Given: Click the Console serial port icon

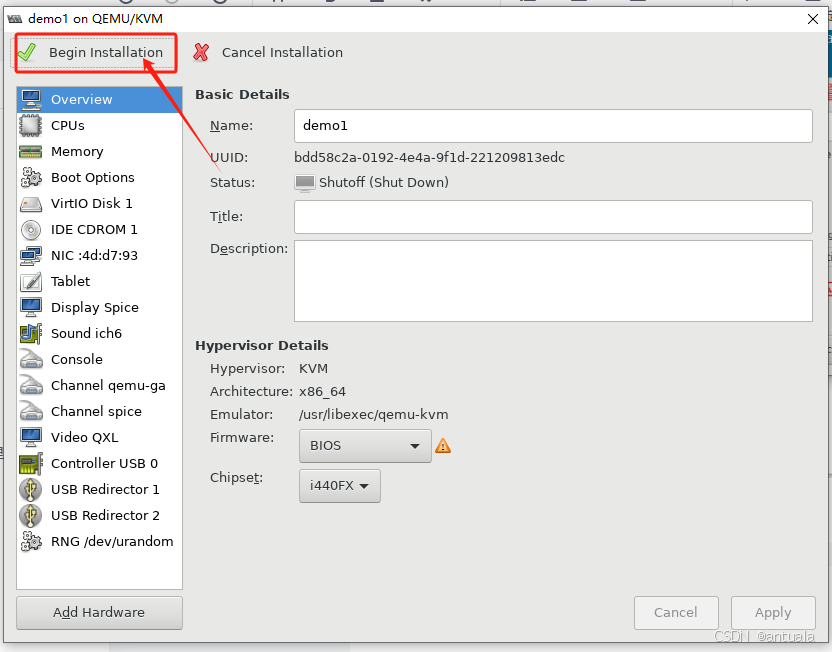Looking at the screenshot, I should tap(31, 359).
